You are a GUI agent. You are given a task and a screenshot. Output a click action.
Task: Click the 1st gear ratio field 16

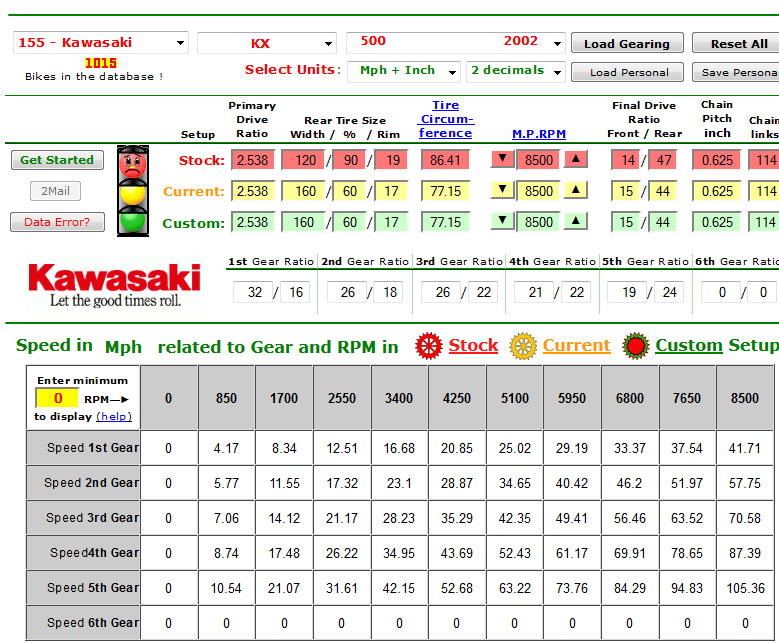(x=296, y=292)
